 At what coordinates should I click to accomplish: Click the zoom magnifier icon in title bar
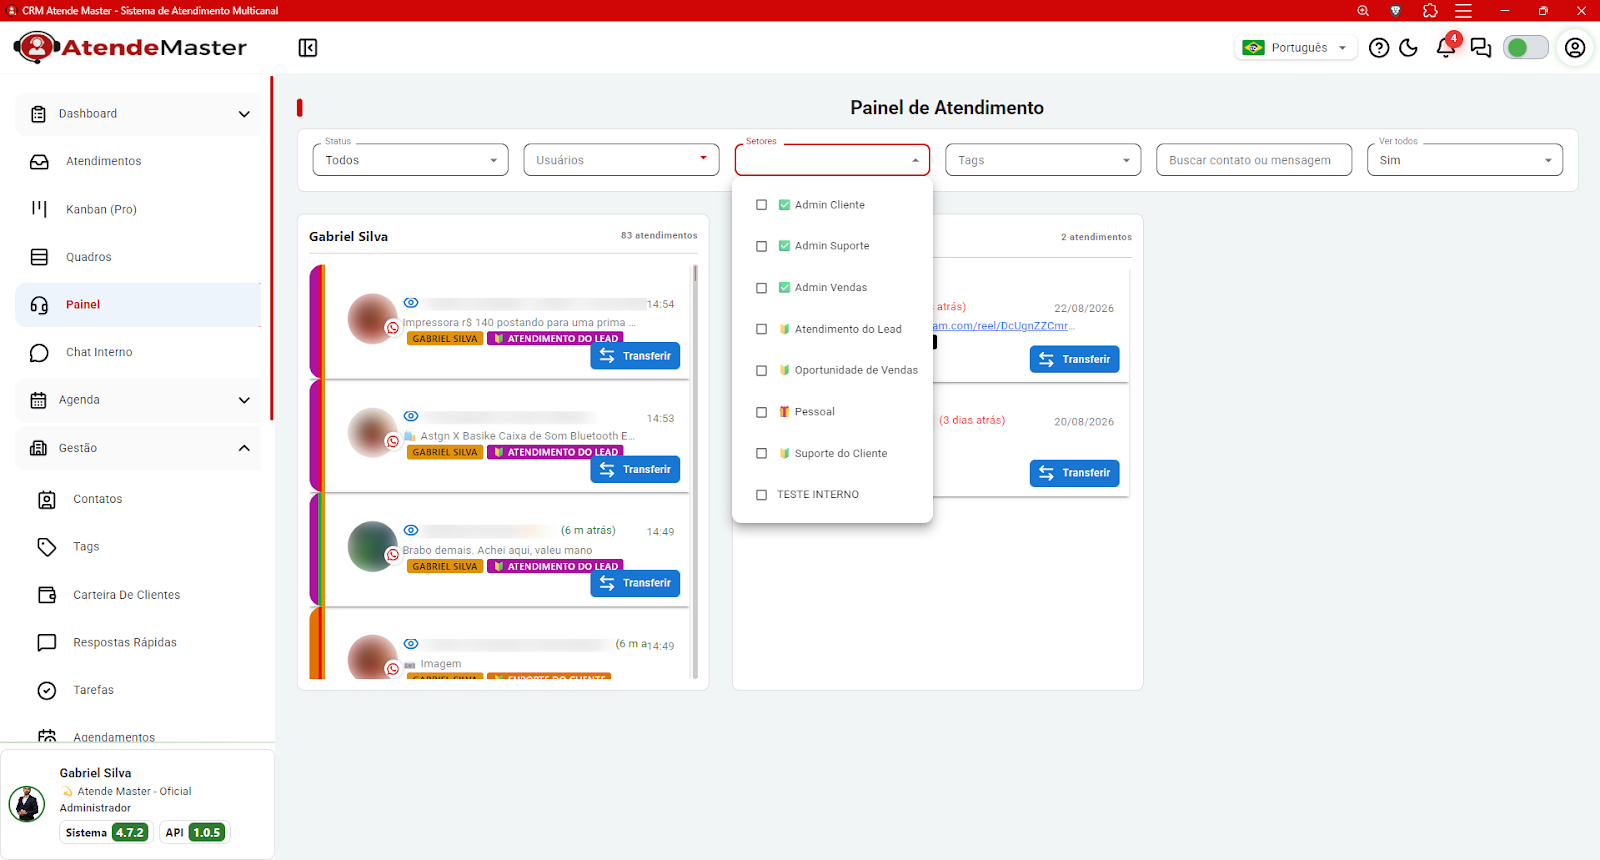pos(1363,11)
